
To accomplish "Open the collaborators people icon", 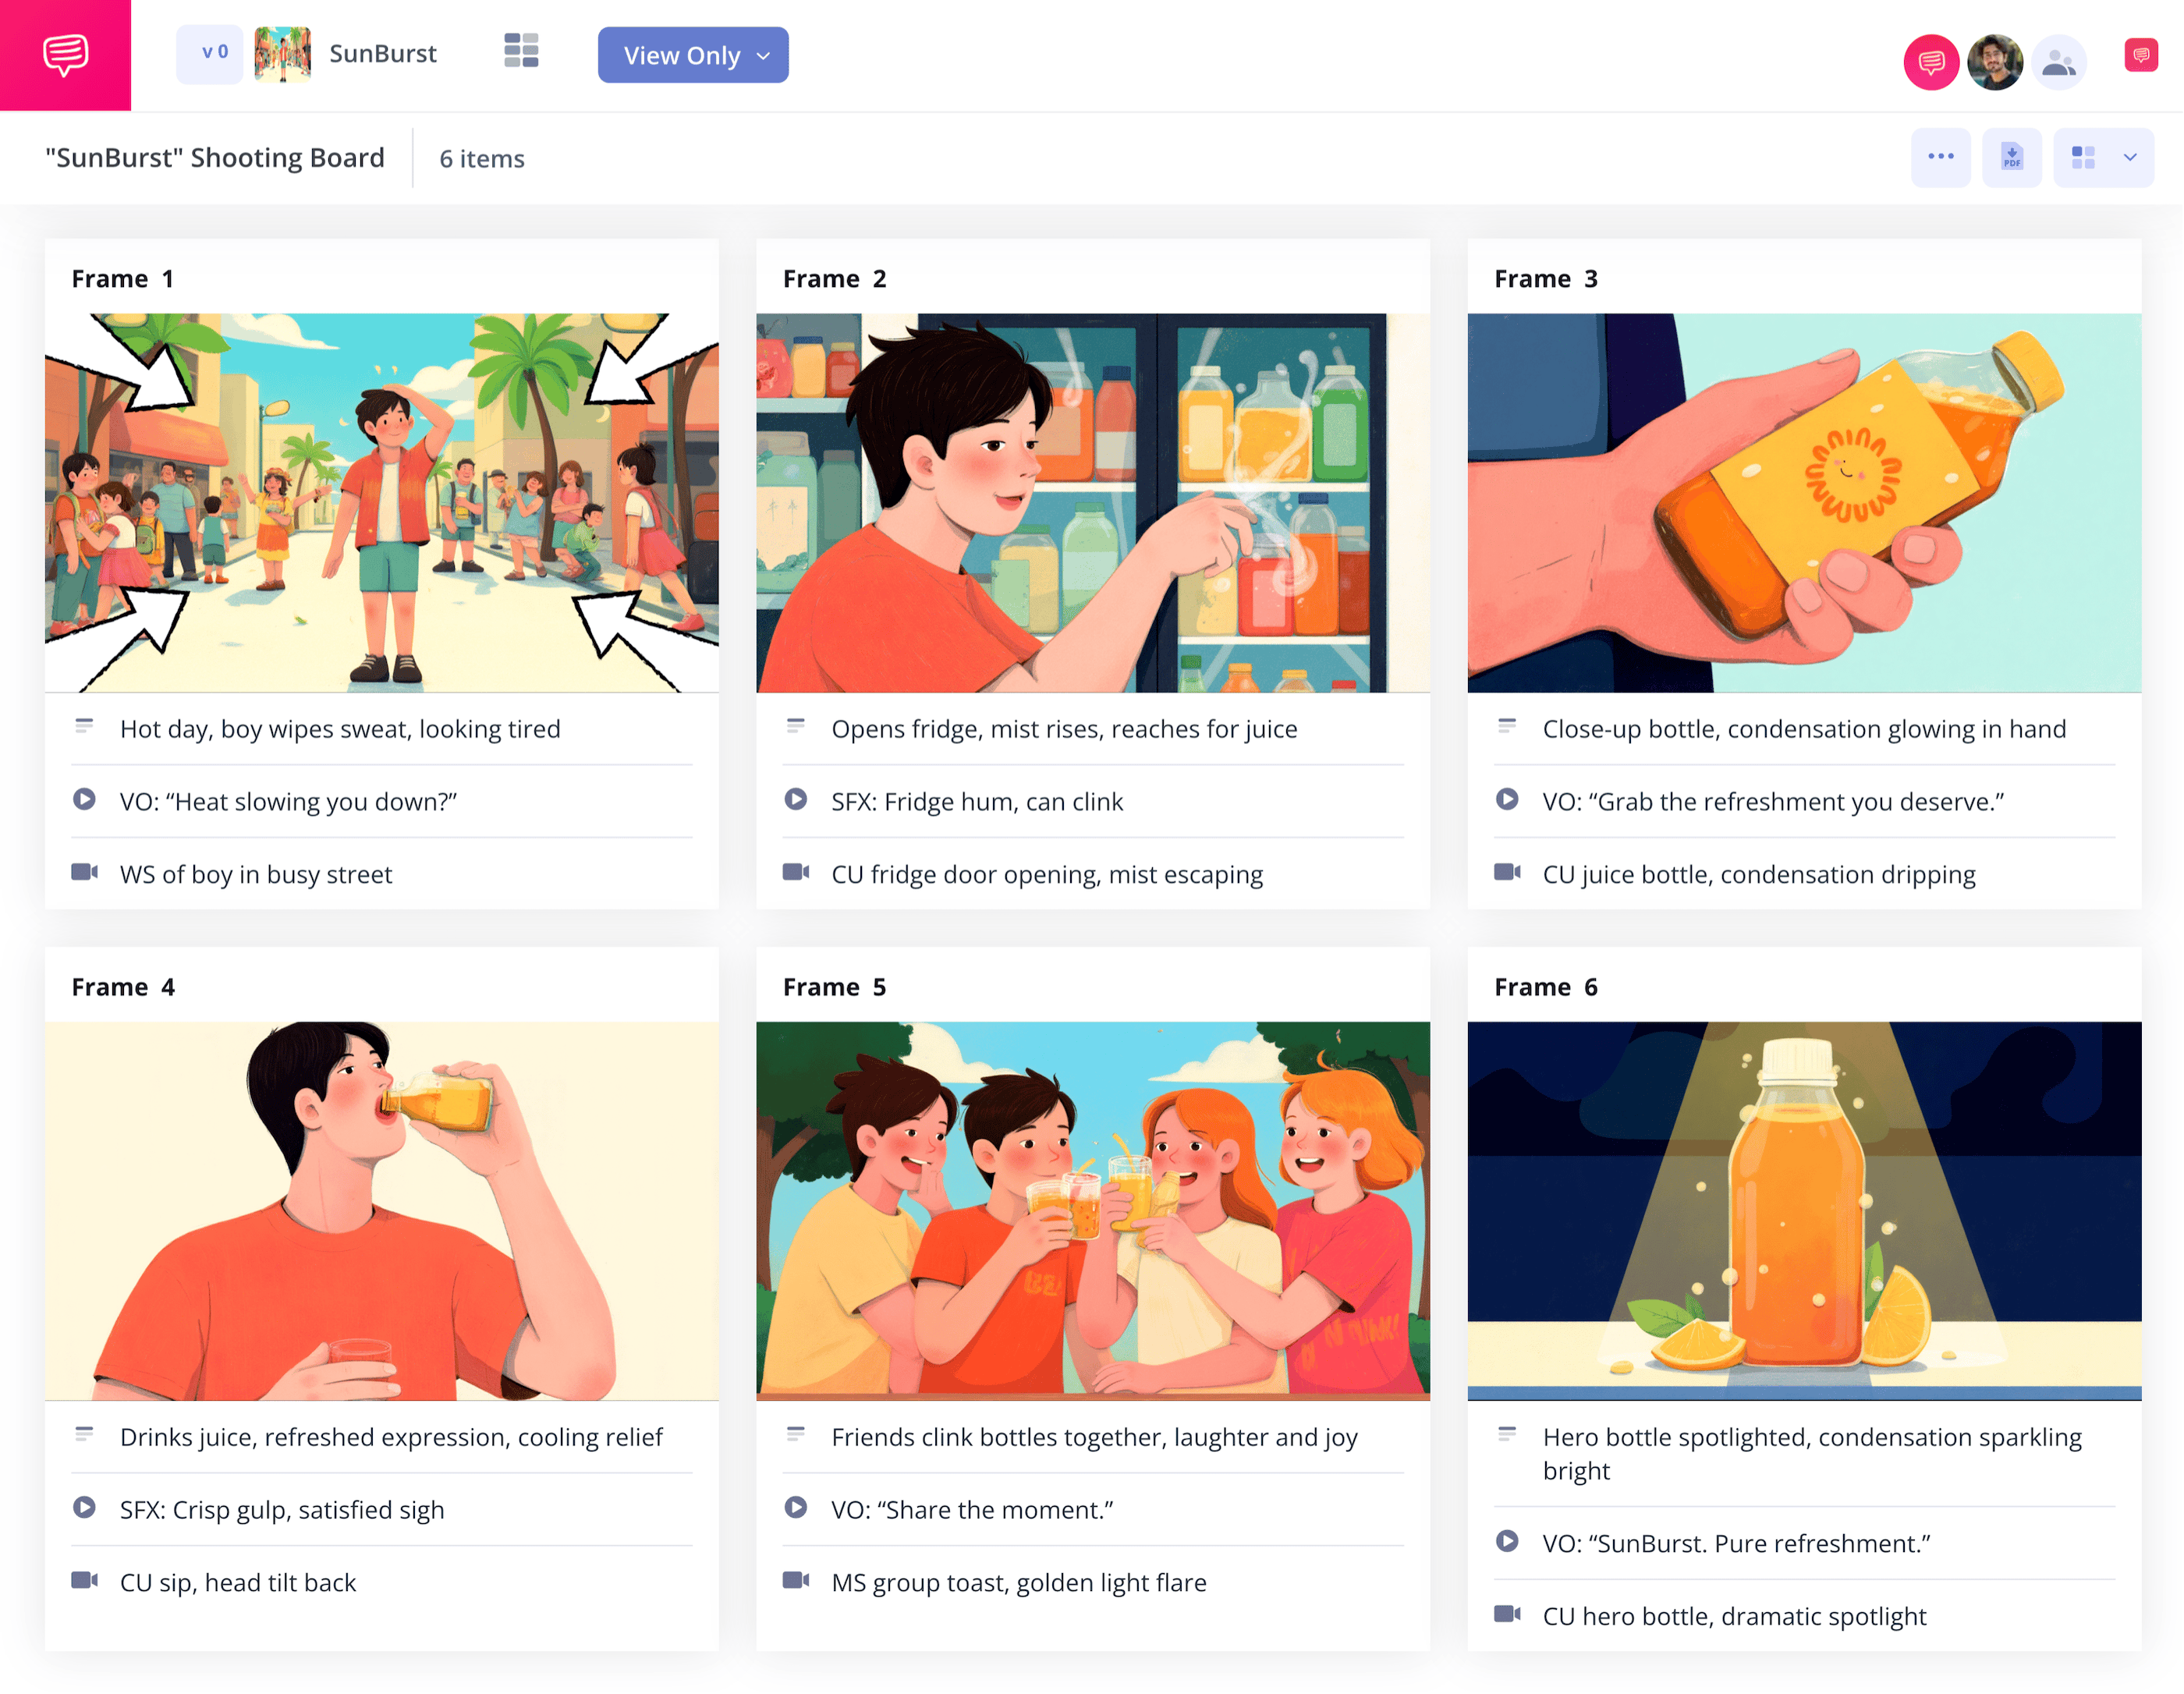I will point(2058,62).
